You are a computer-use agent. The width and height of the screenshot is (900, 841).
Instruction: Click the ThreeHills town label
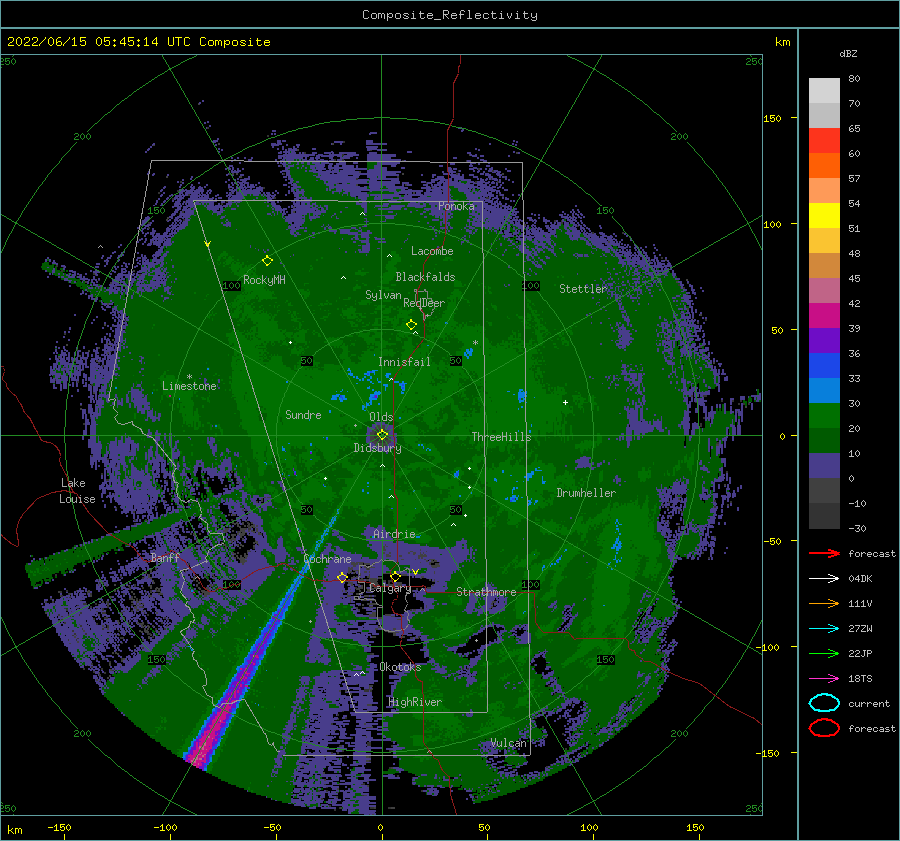pos(501,437)
